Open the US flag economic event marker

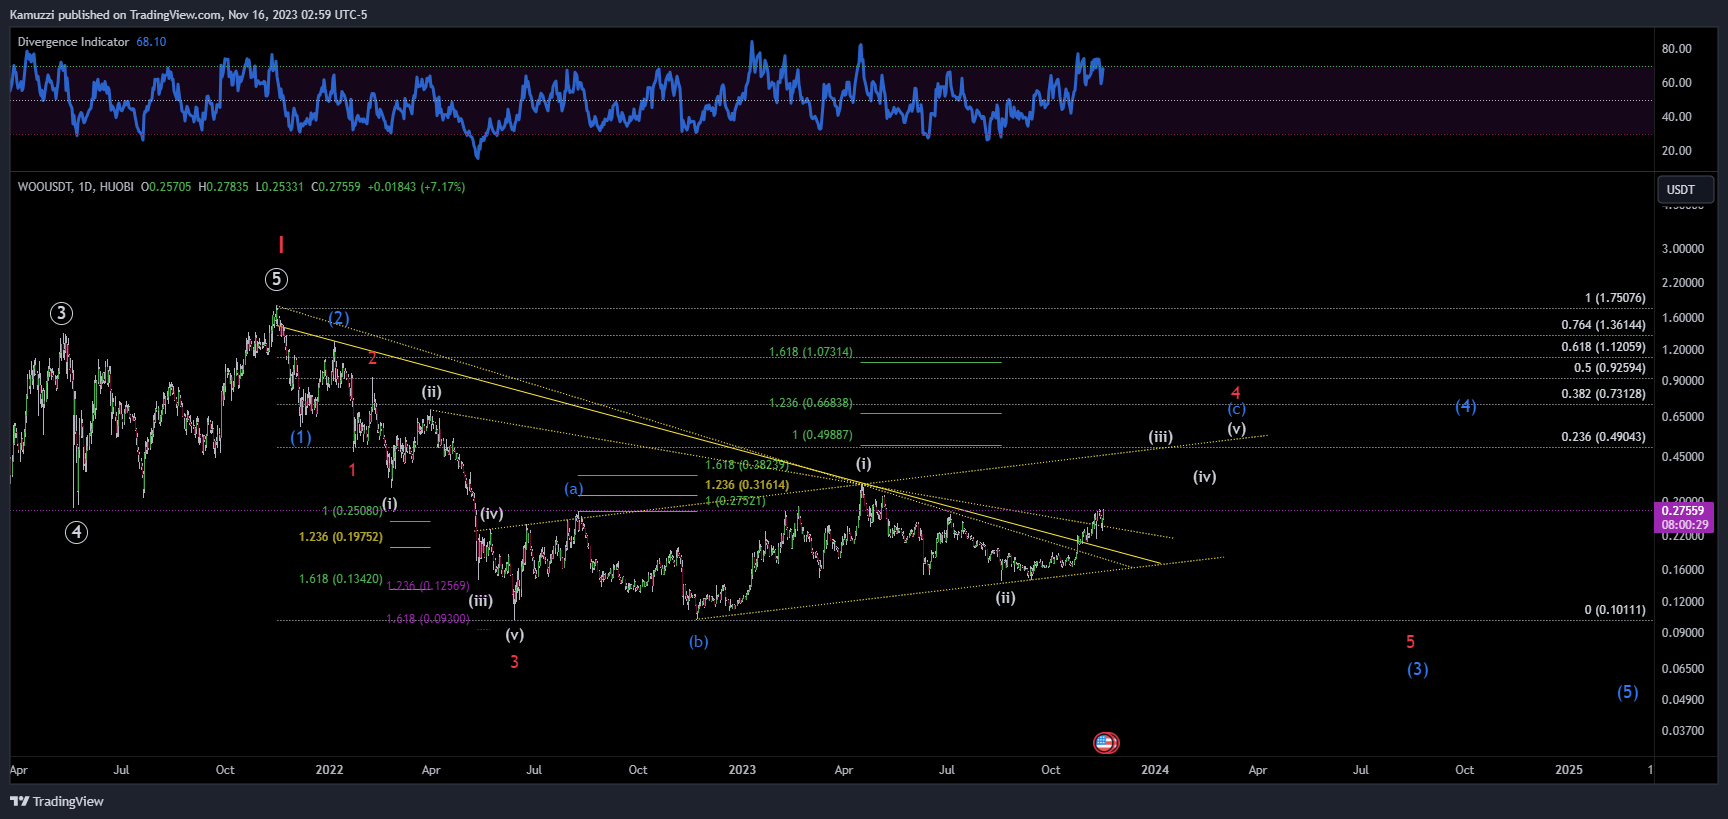(1106, 743)
